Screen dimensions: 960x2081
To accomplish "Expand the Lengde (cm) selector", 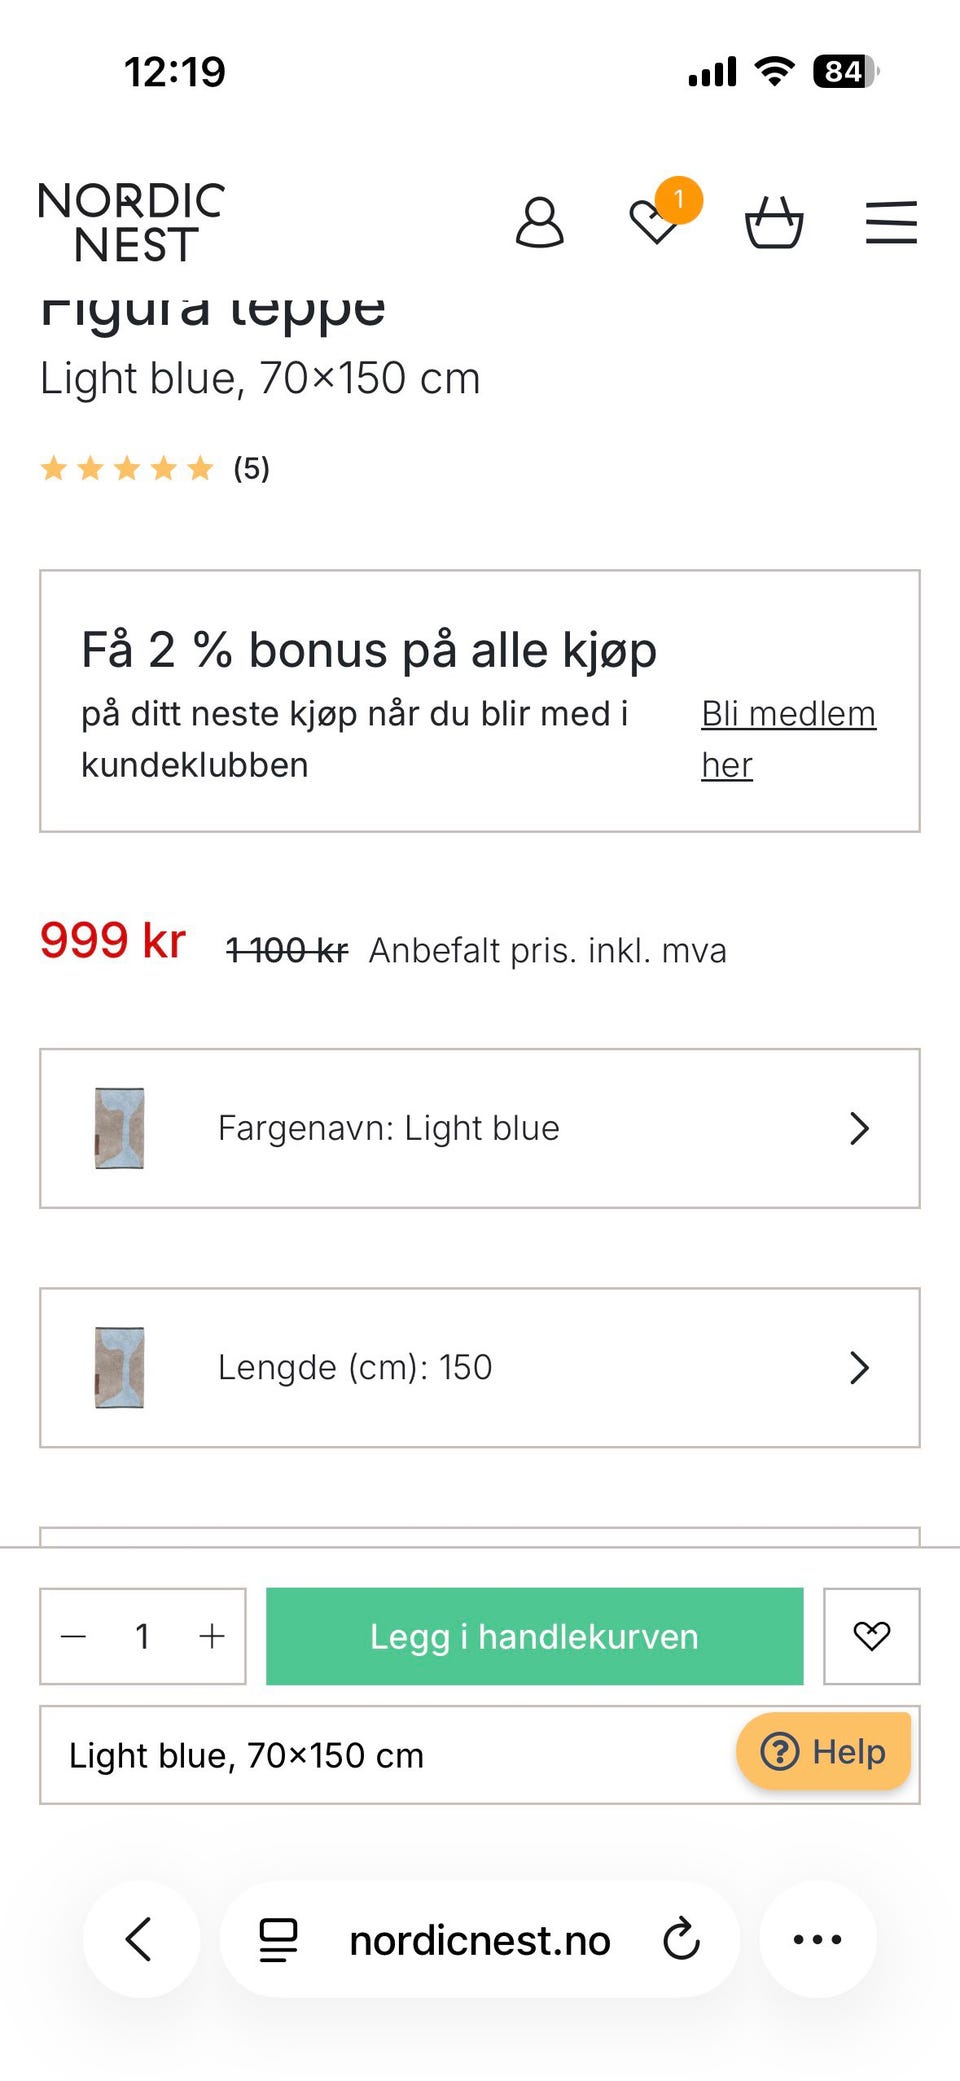I will point(480,1367).
